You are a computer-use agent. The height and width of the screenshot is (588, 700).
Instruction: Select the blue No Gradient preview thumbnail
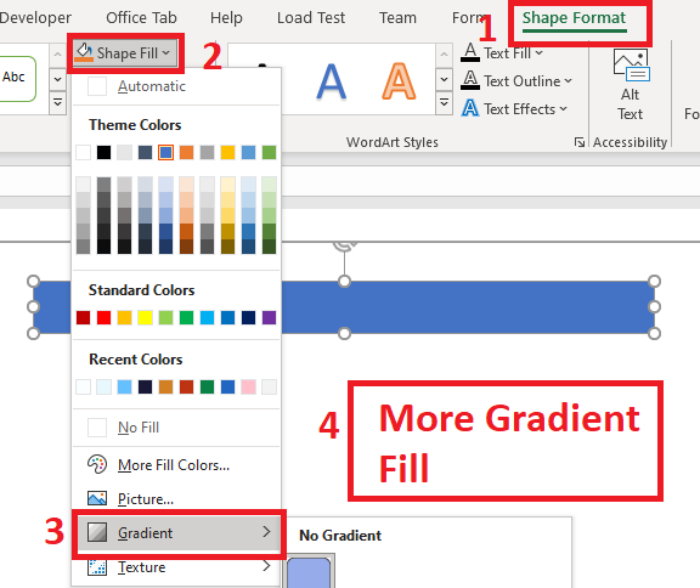309,571
